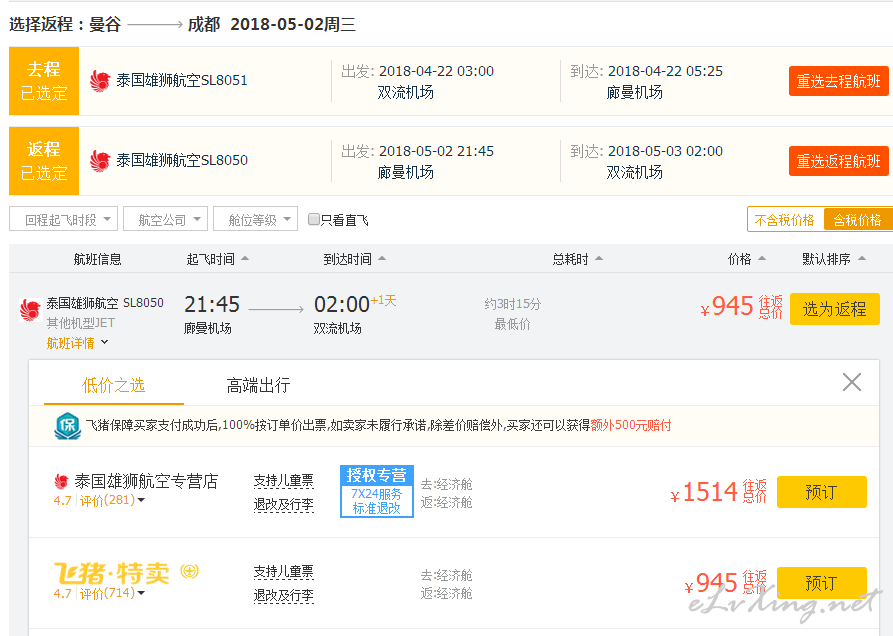Click the 保 guarantee shield icon
The height and width of the screenshot is (636, 893).
tap(67, 426)
